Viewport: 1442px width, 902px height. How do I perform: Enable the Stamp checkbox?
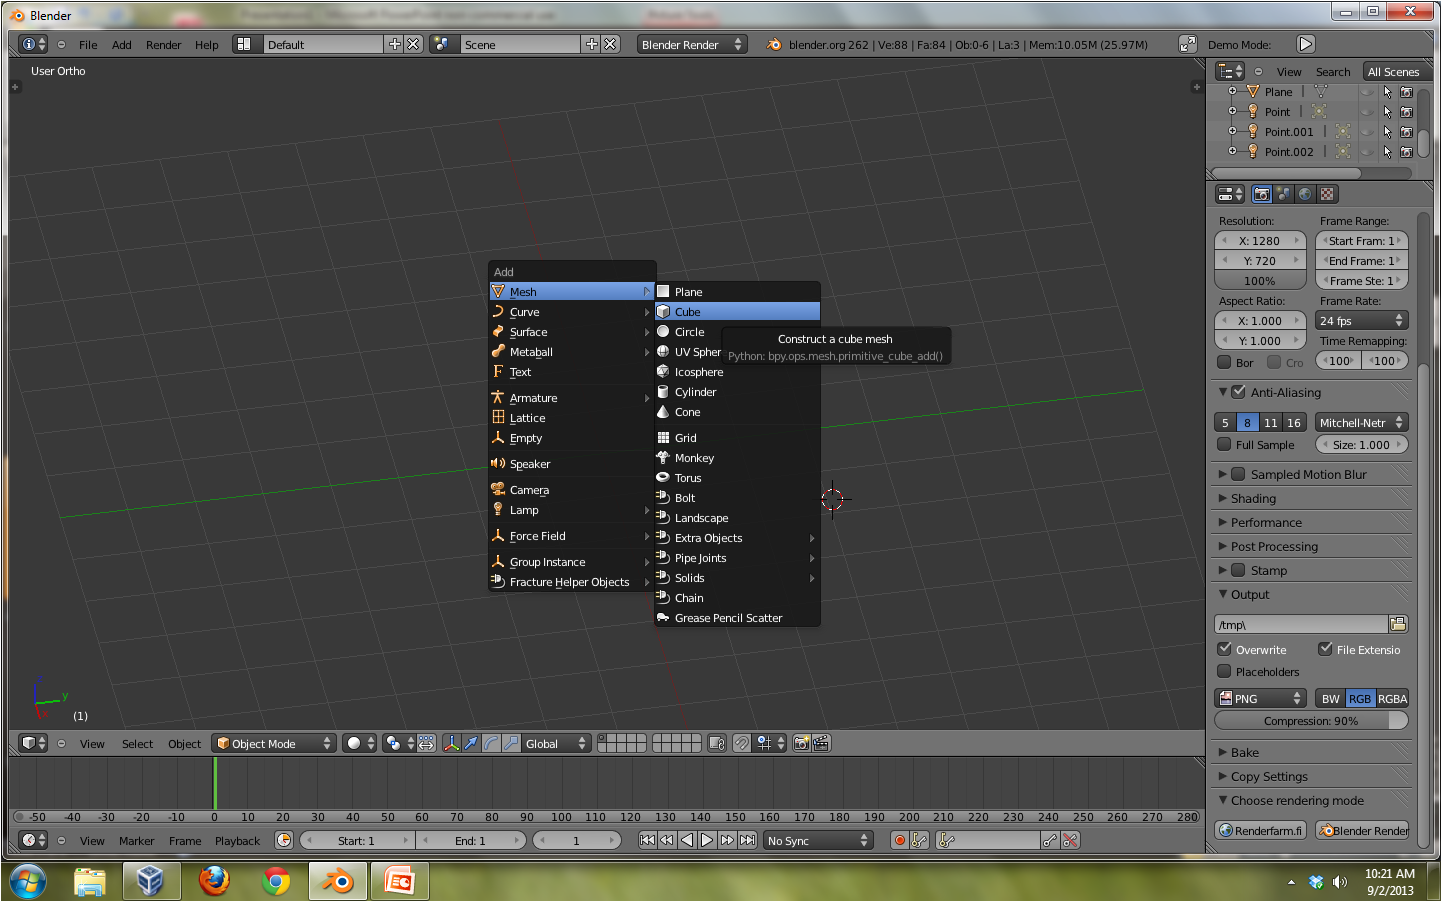click(1238, 570)
